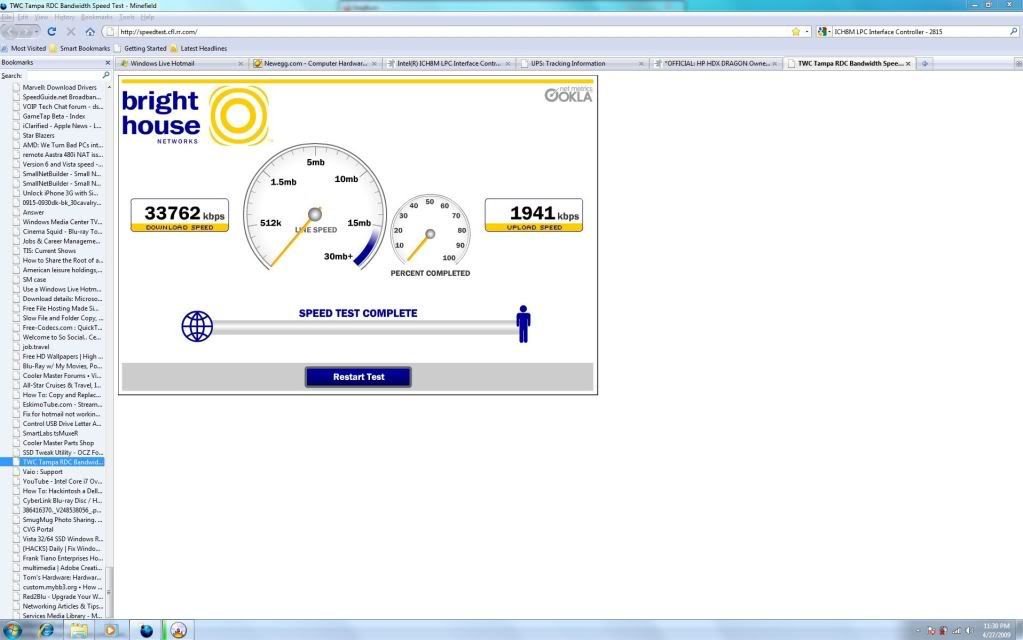
Task: Open the Cinema Squid - Blu-ray bookmark
Action: (59, 232)
